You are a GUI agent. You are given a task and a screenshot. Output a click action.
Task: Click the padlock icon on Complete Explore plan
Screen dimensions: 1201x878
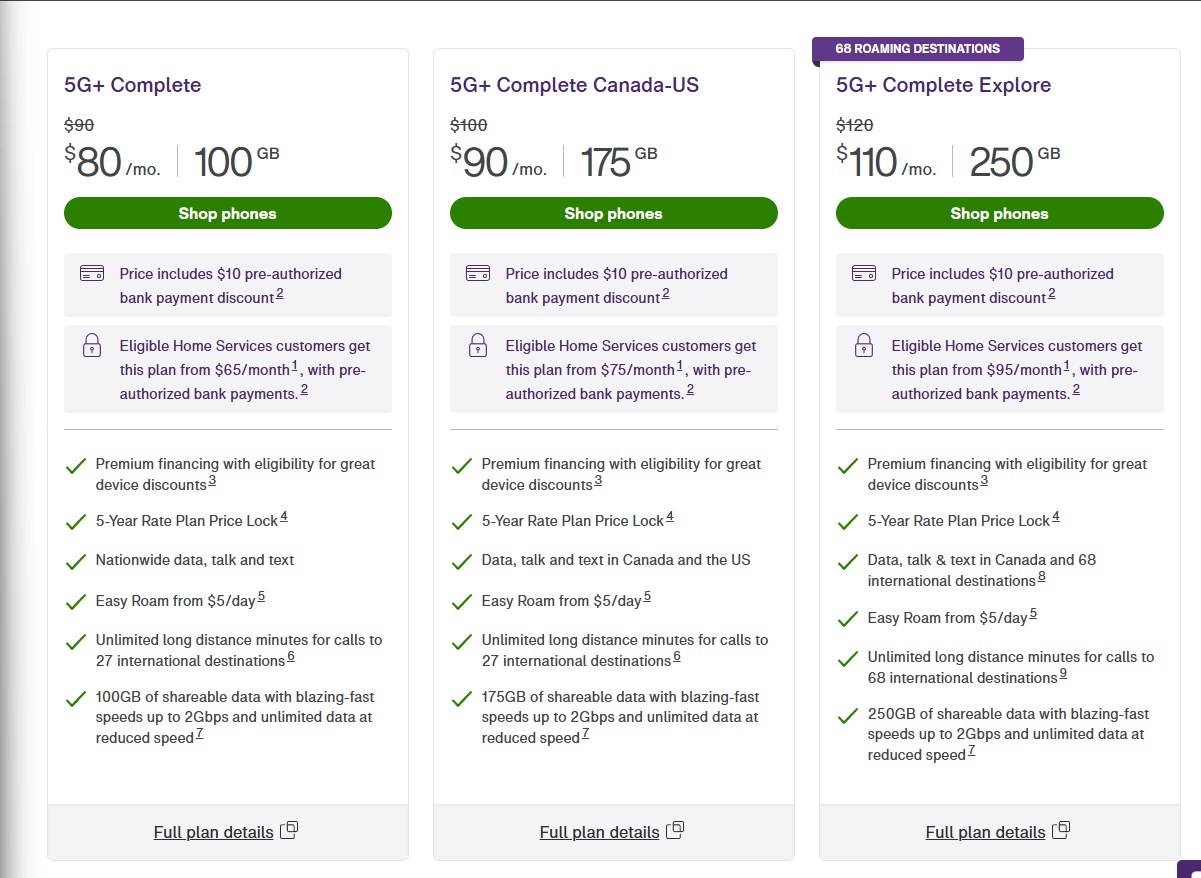(863, 345)
